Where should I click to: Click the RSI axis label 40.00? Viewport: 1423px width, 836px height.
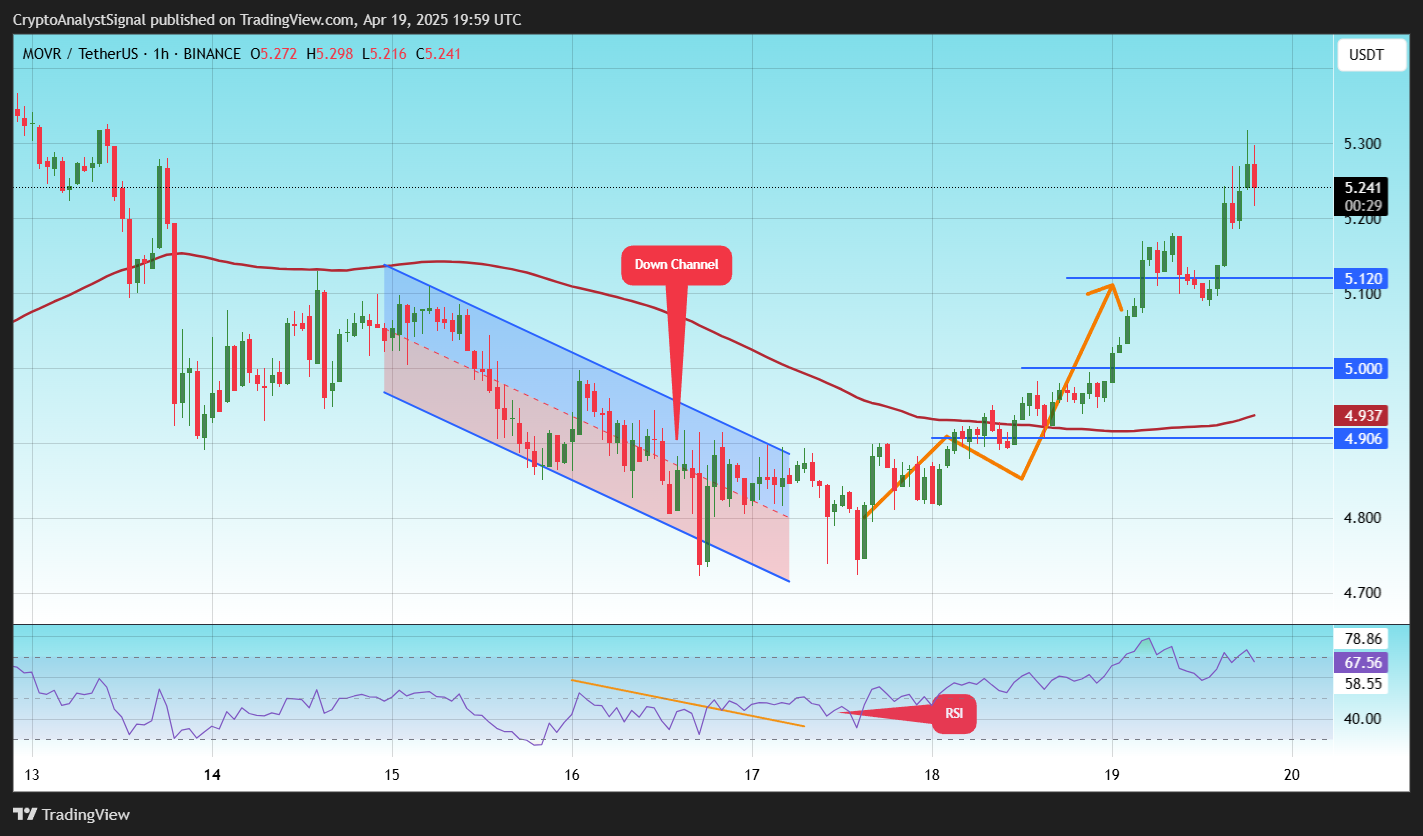point(1364,718)
